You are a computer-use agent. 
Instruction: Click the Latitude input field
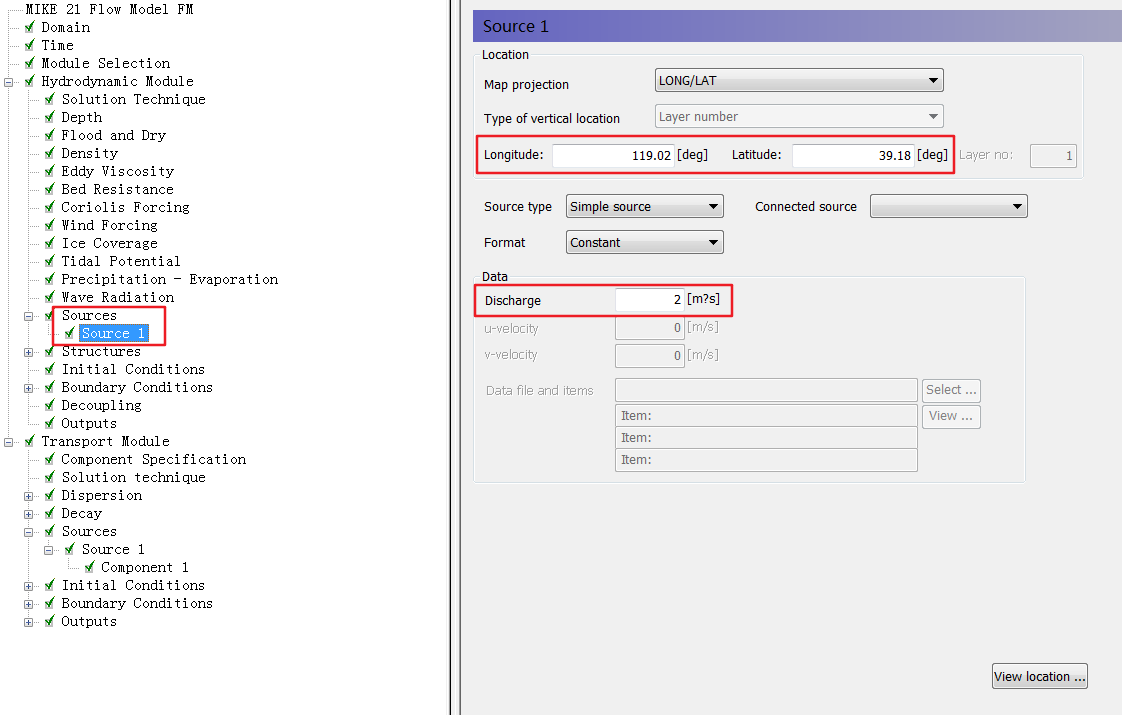tap(853, 155)
